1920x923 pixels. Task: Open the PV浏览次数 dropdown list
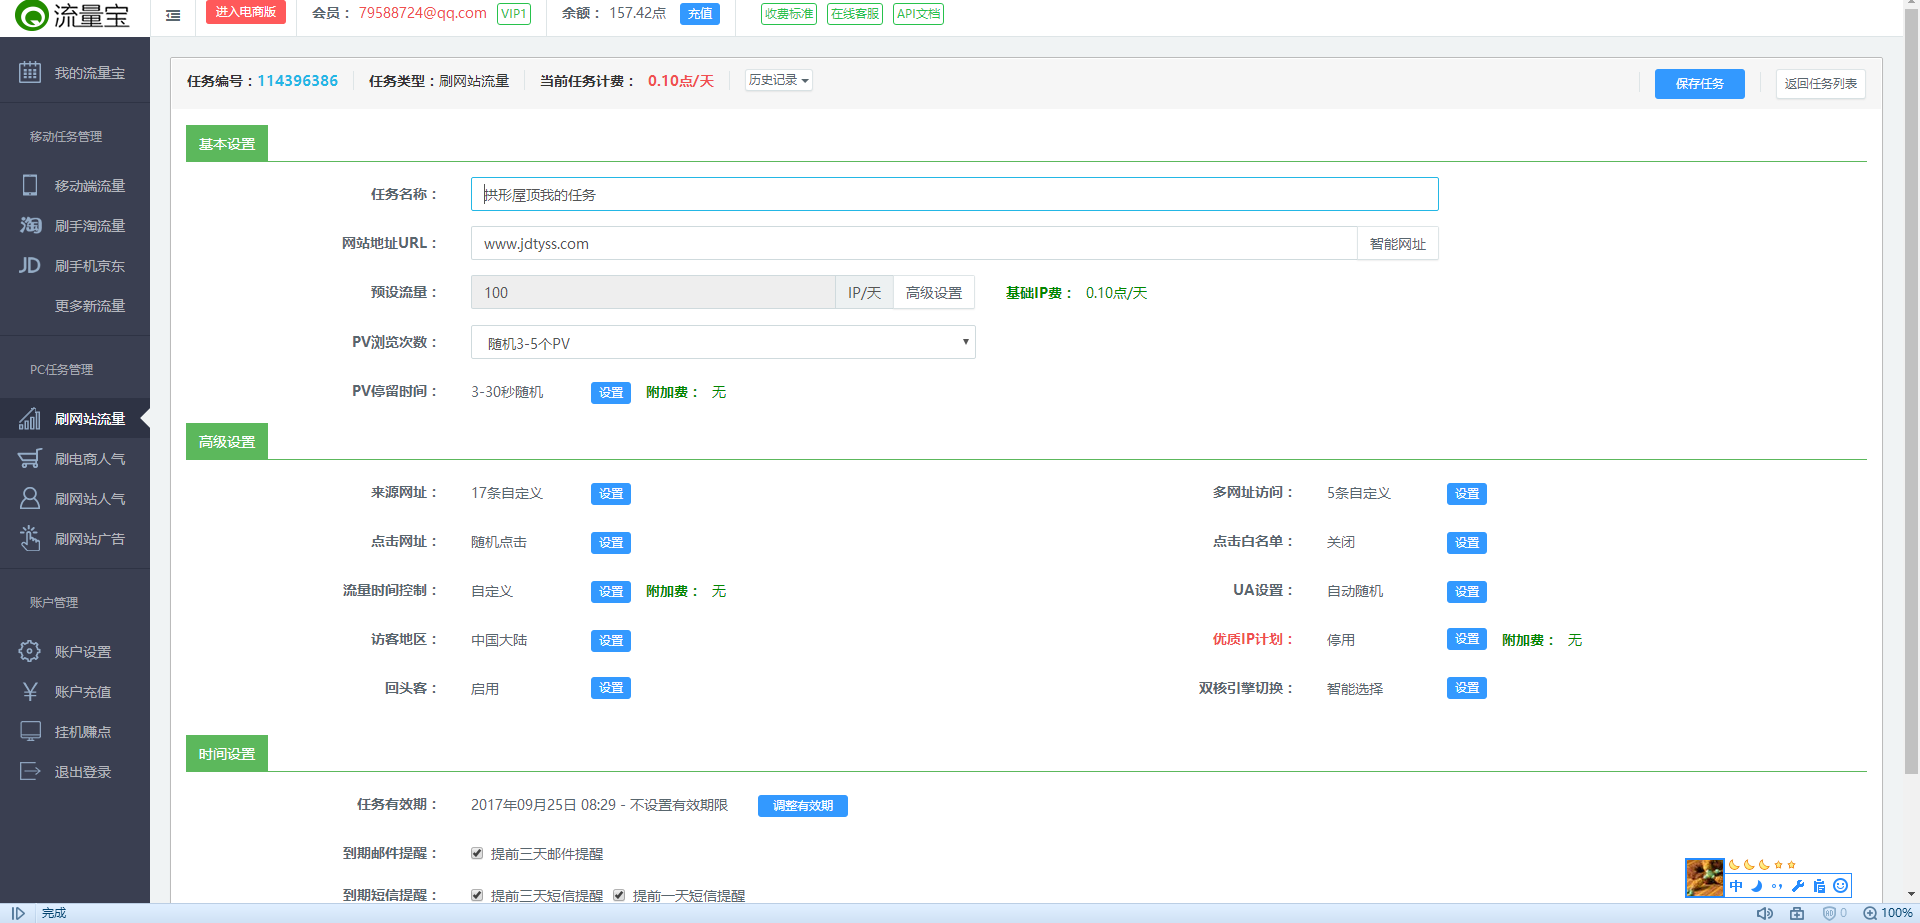[722, 342]
